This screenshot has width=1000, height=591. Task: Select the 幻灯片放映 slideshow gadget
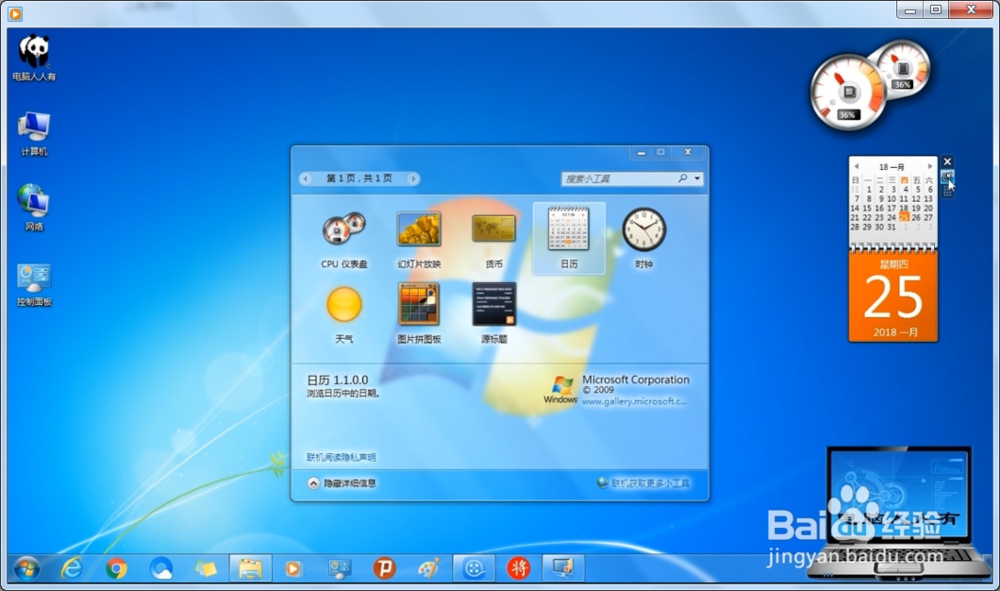pos(419,240)
